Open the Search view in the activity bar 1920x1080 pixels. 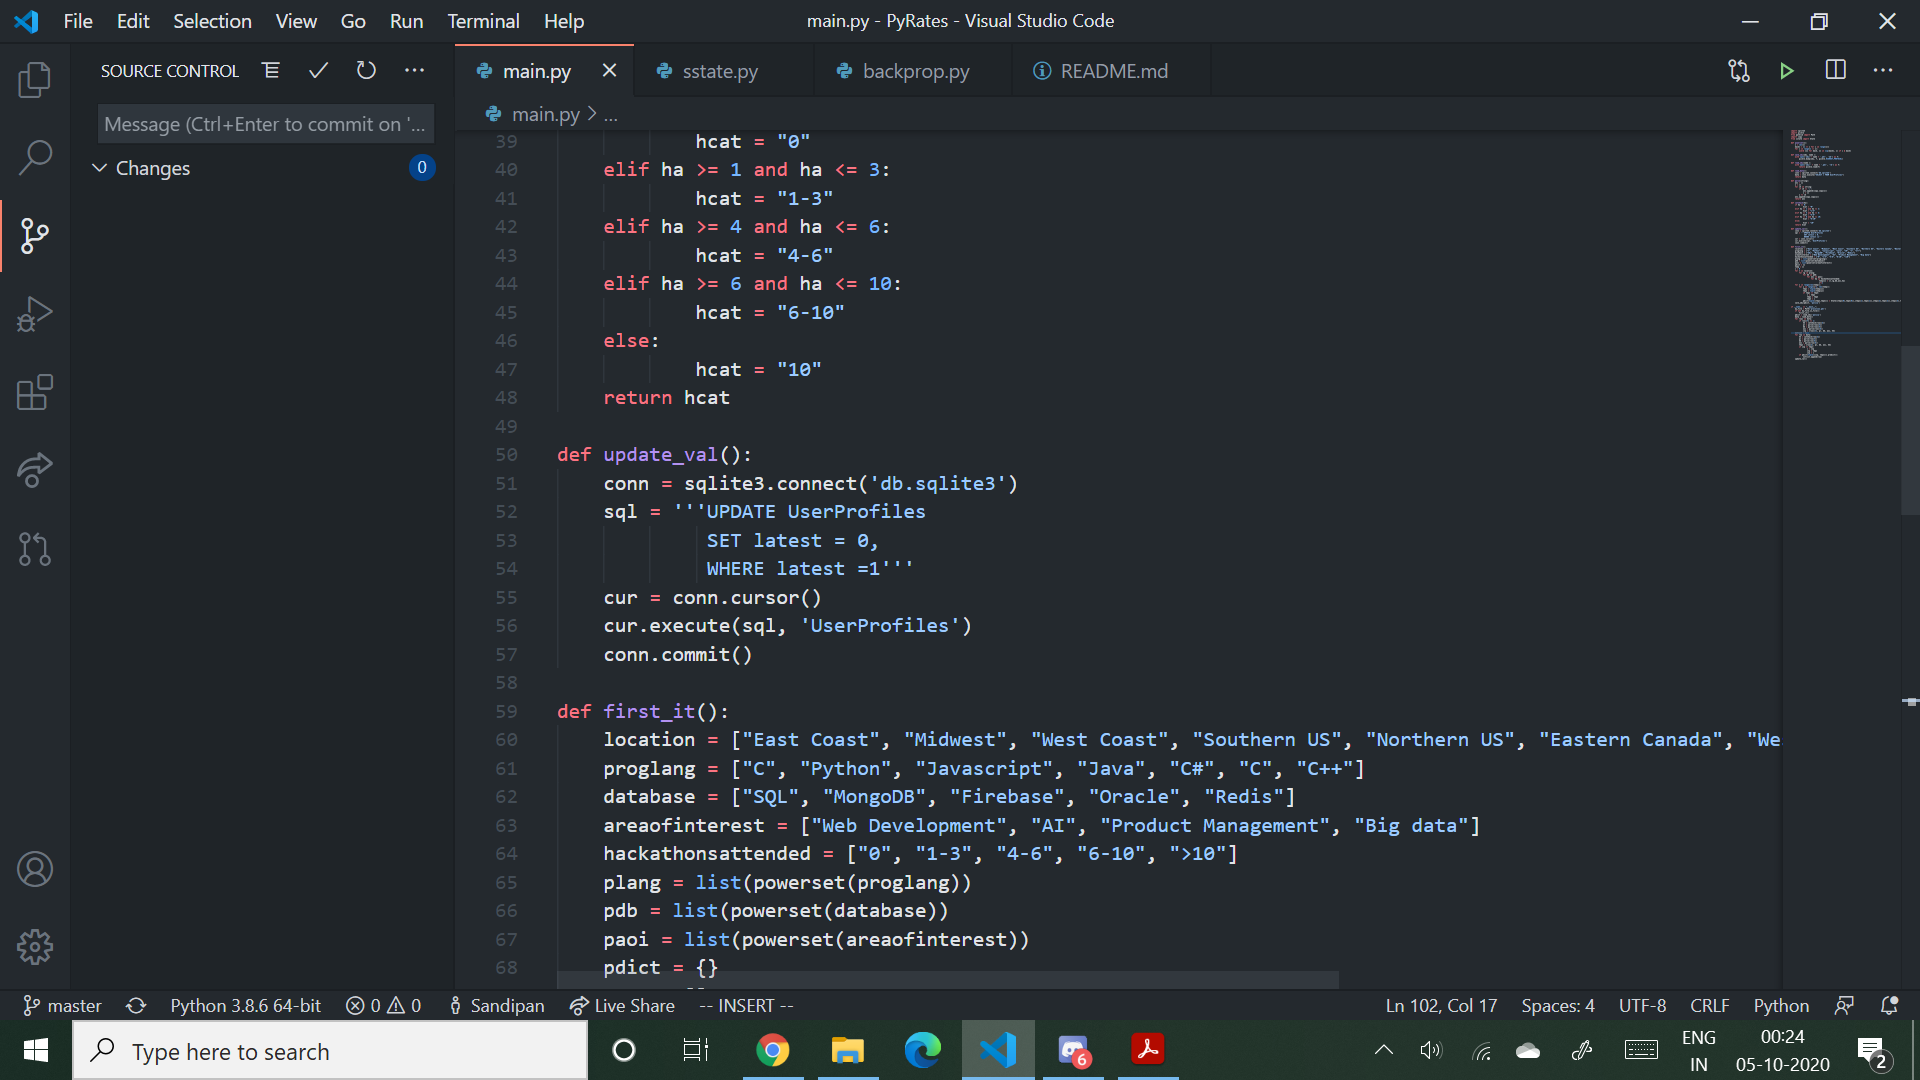tap(34, 158)
